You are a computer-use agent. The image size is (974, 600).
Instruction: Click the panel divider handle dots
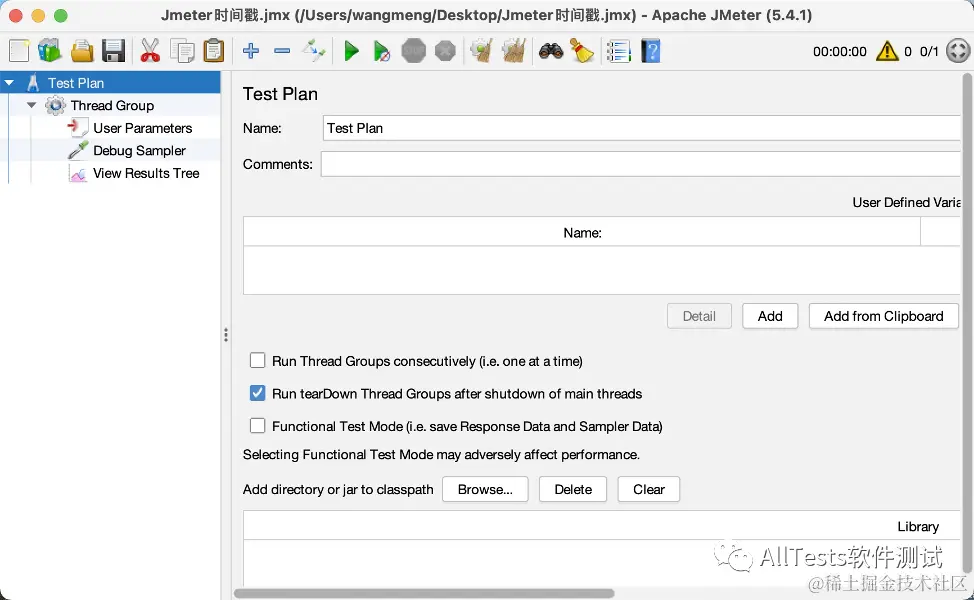coord(226,335)
